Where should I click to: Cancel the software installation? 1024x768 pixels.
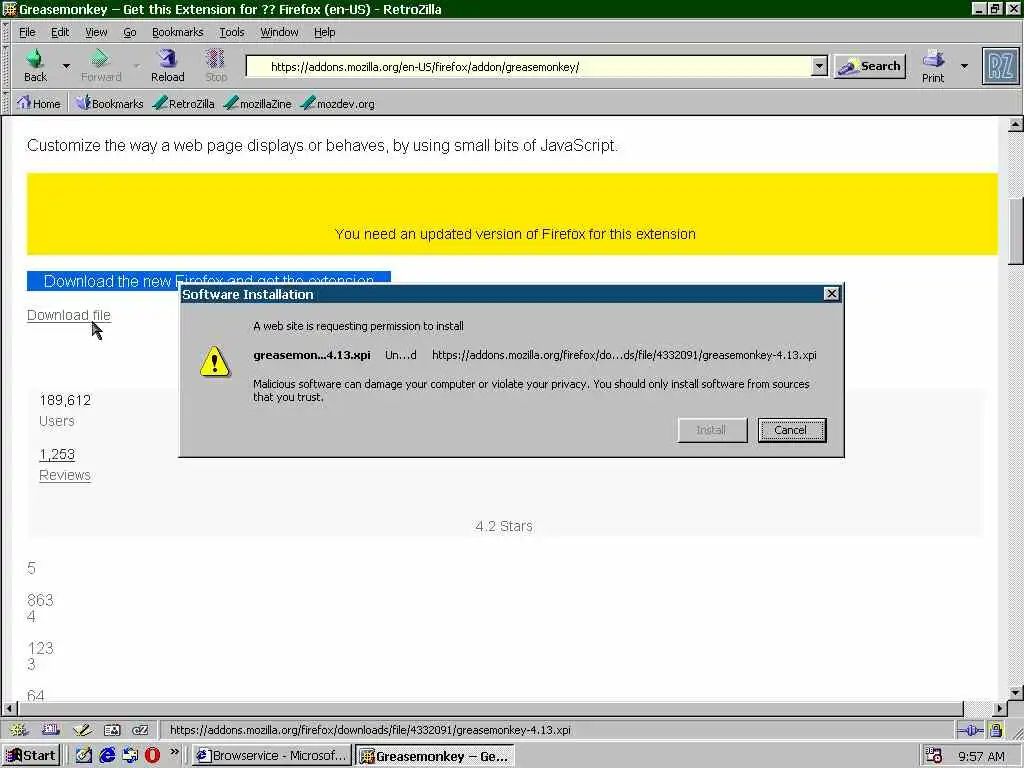792,430
